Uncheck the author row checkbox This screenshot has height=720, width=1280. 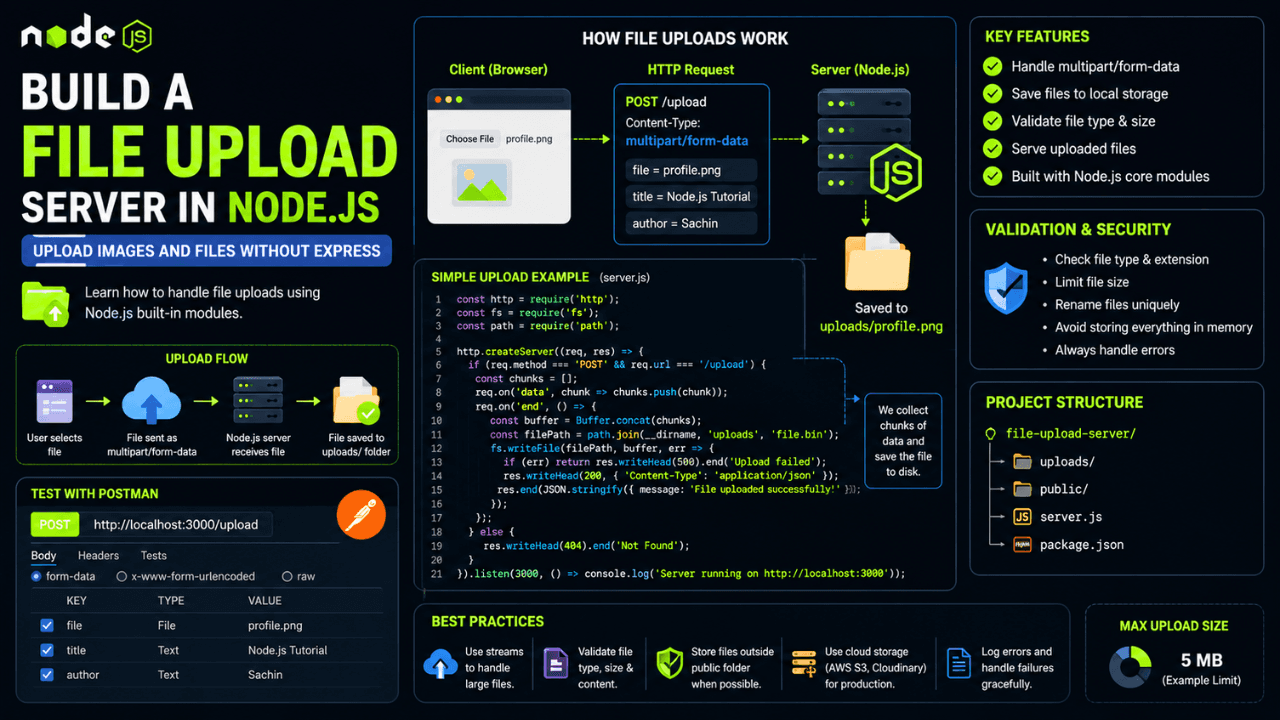(46, 675)
